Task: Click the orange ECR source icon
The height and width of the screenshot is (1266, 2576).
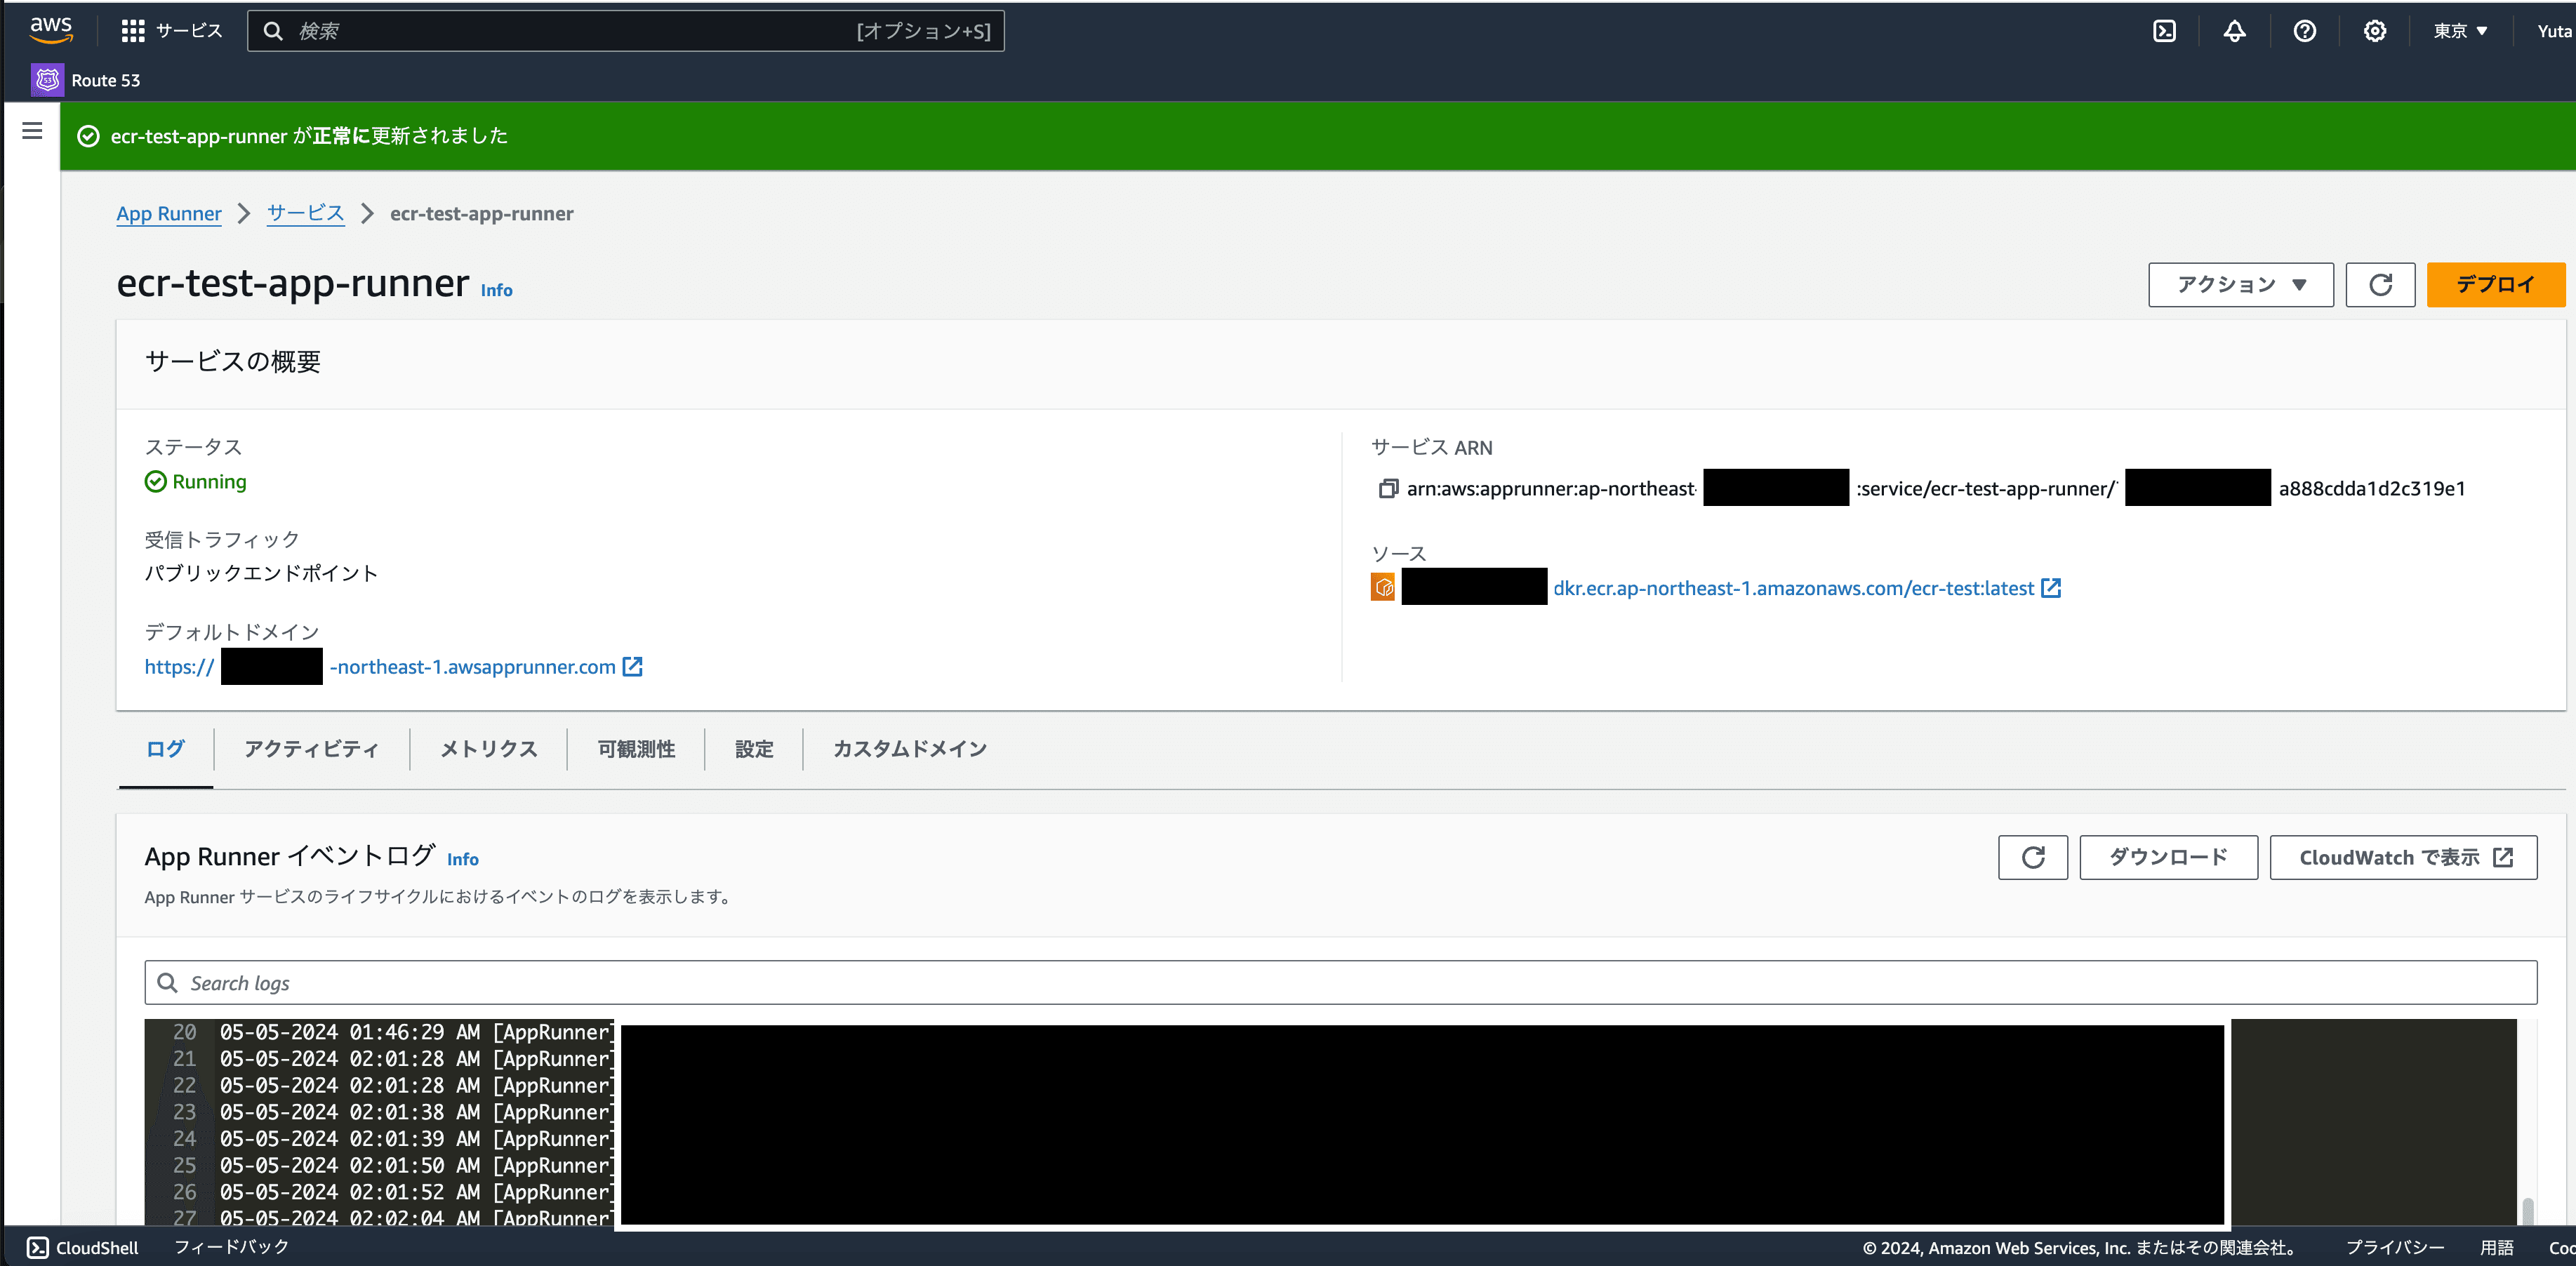Action: (1383, 588)
